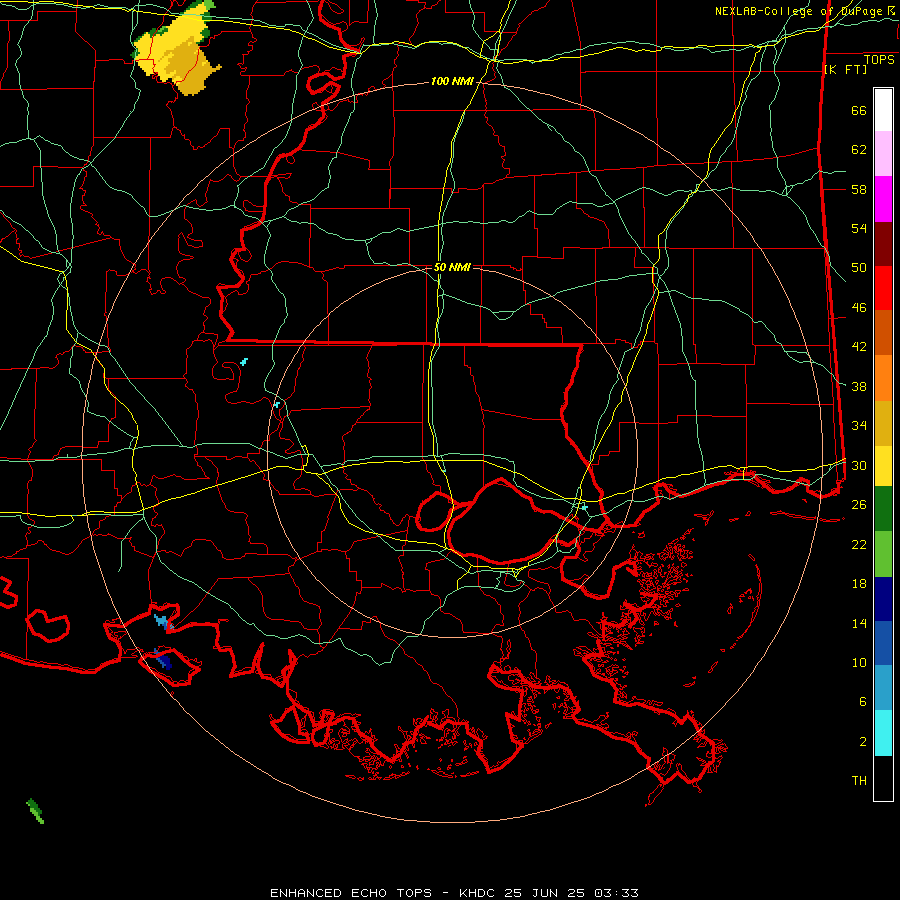Click the 46 scale label
Viewport: 900px width, 900px height.
[x=859, y=307]
